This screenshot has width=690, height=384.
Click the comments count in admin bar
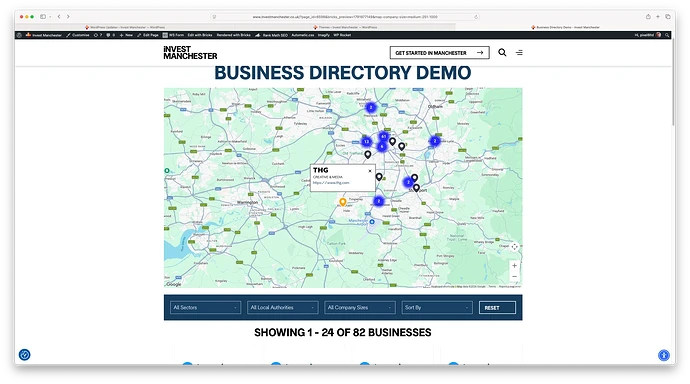click(110, 35)
